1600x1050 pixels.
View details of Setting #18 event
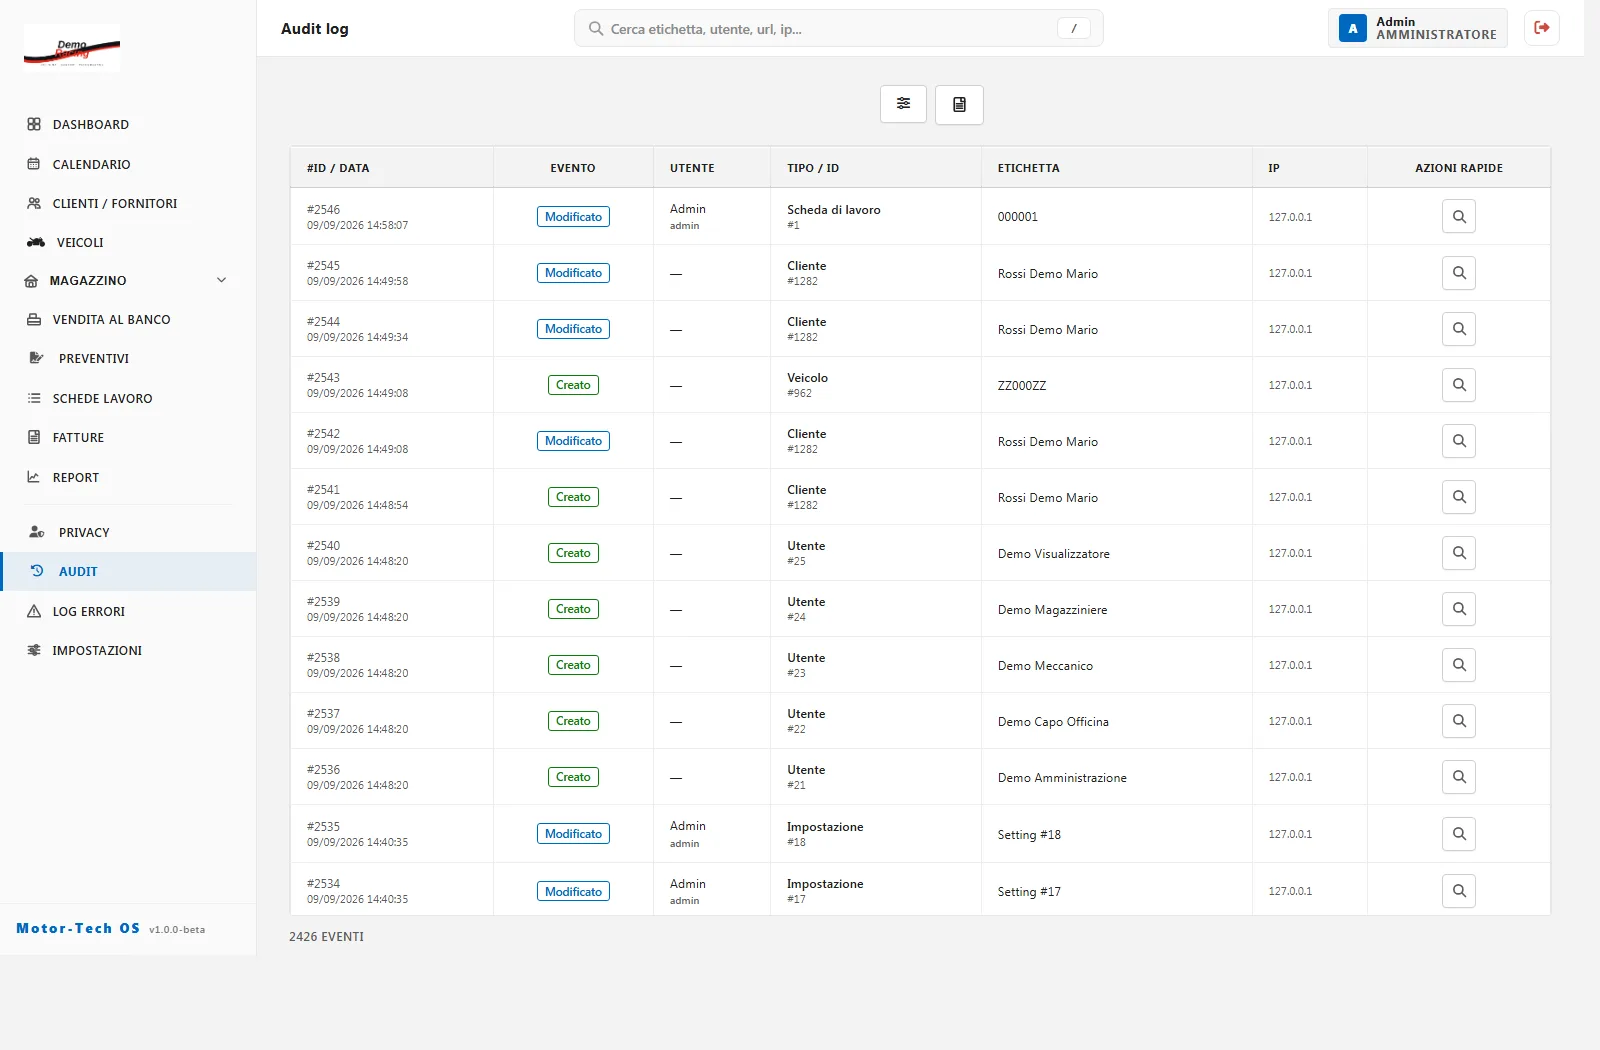(1459, 834)
